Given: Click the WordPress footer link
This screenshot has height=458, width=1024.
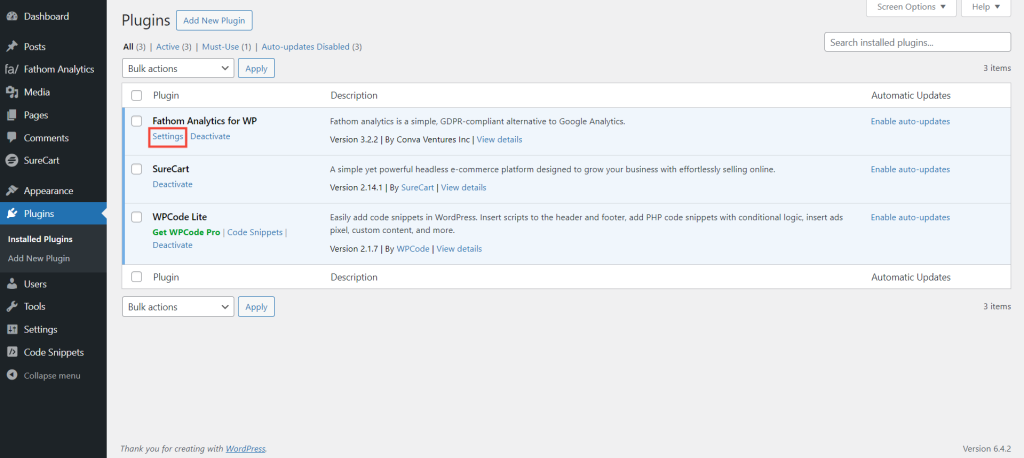Looking at the screenshot, I should 246,449.
